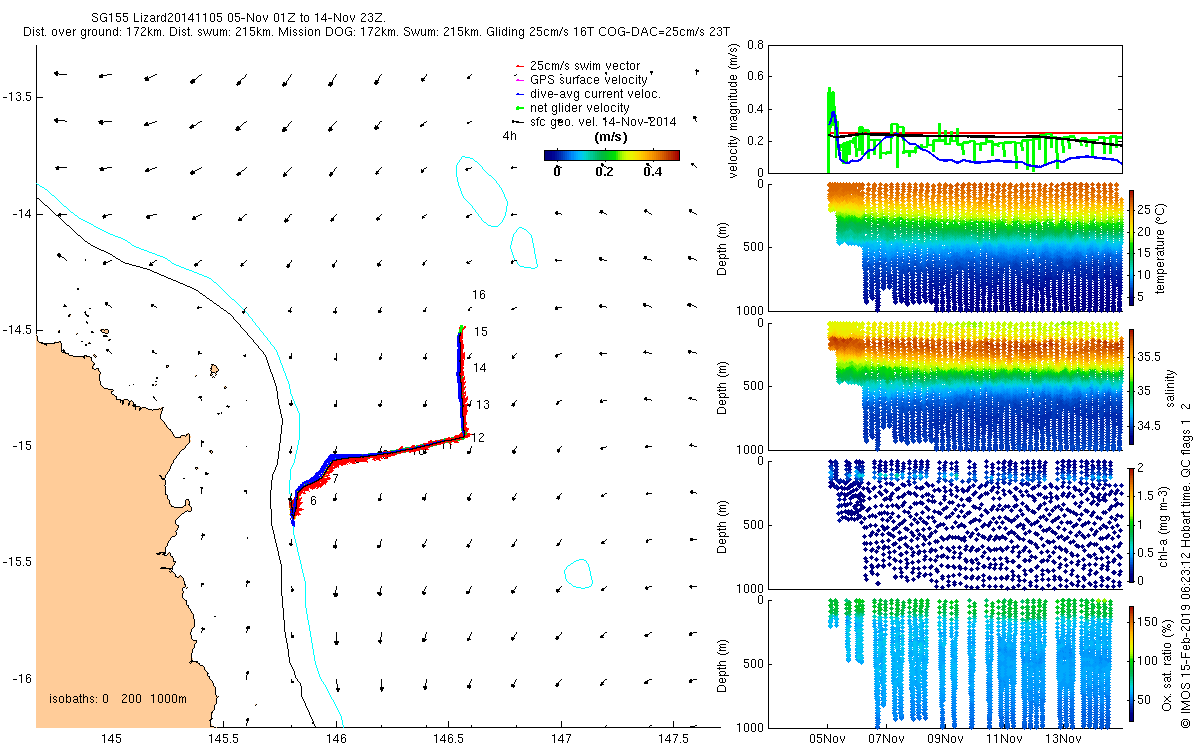Click the '09Nov' date tick

tap(945, 739)
